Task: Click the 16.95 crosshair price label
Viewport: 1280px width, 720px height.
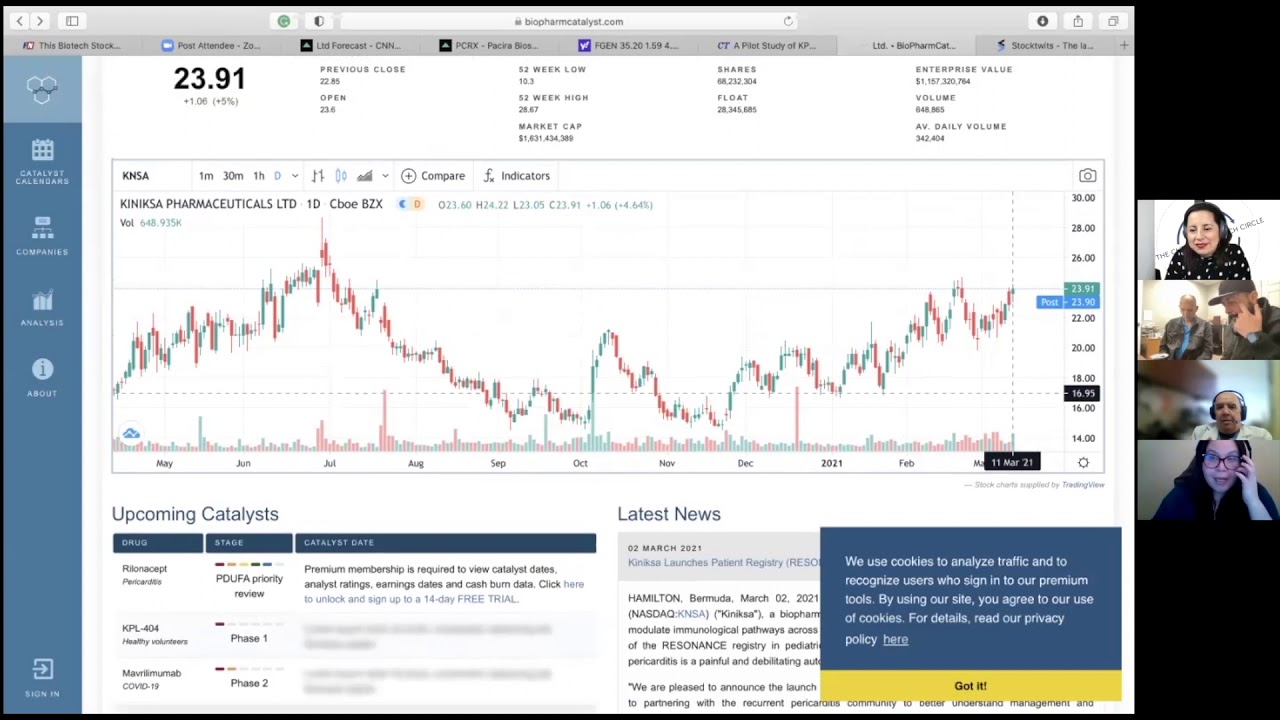Action: (x=1082, y=393)
